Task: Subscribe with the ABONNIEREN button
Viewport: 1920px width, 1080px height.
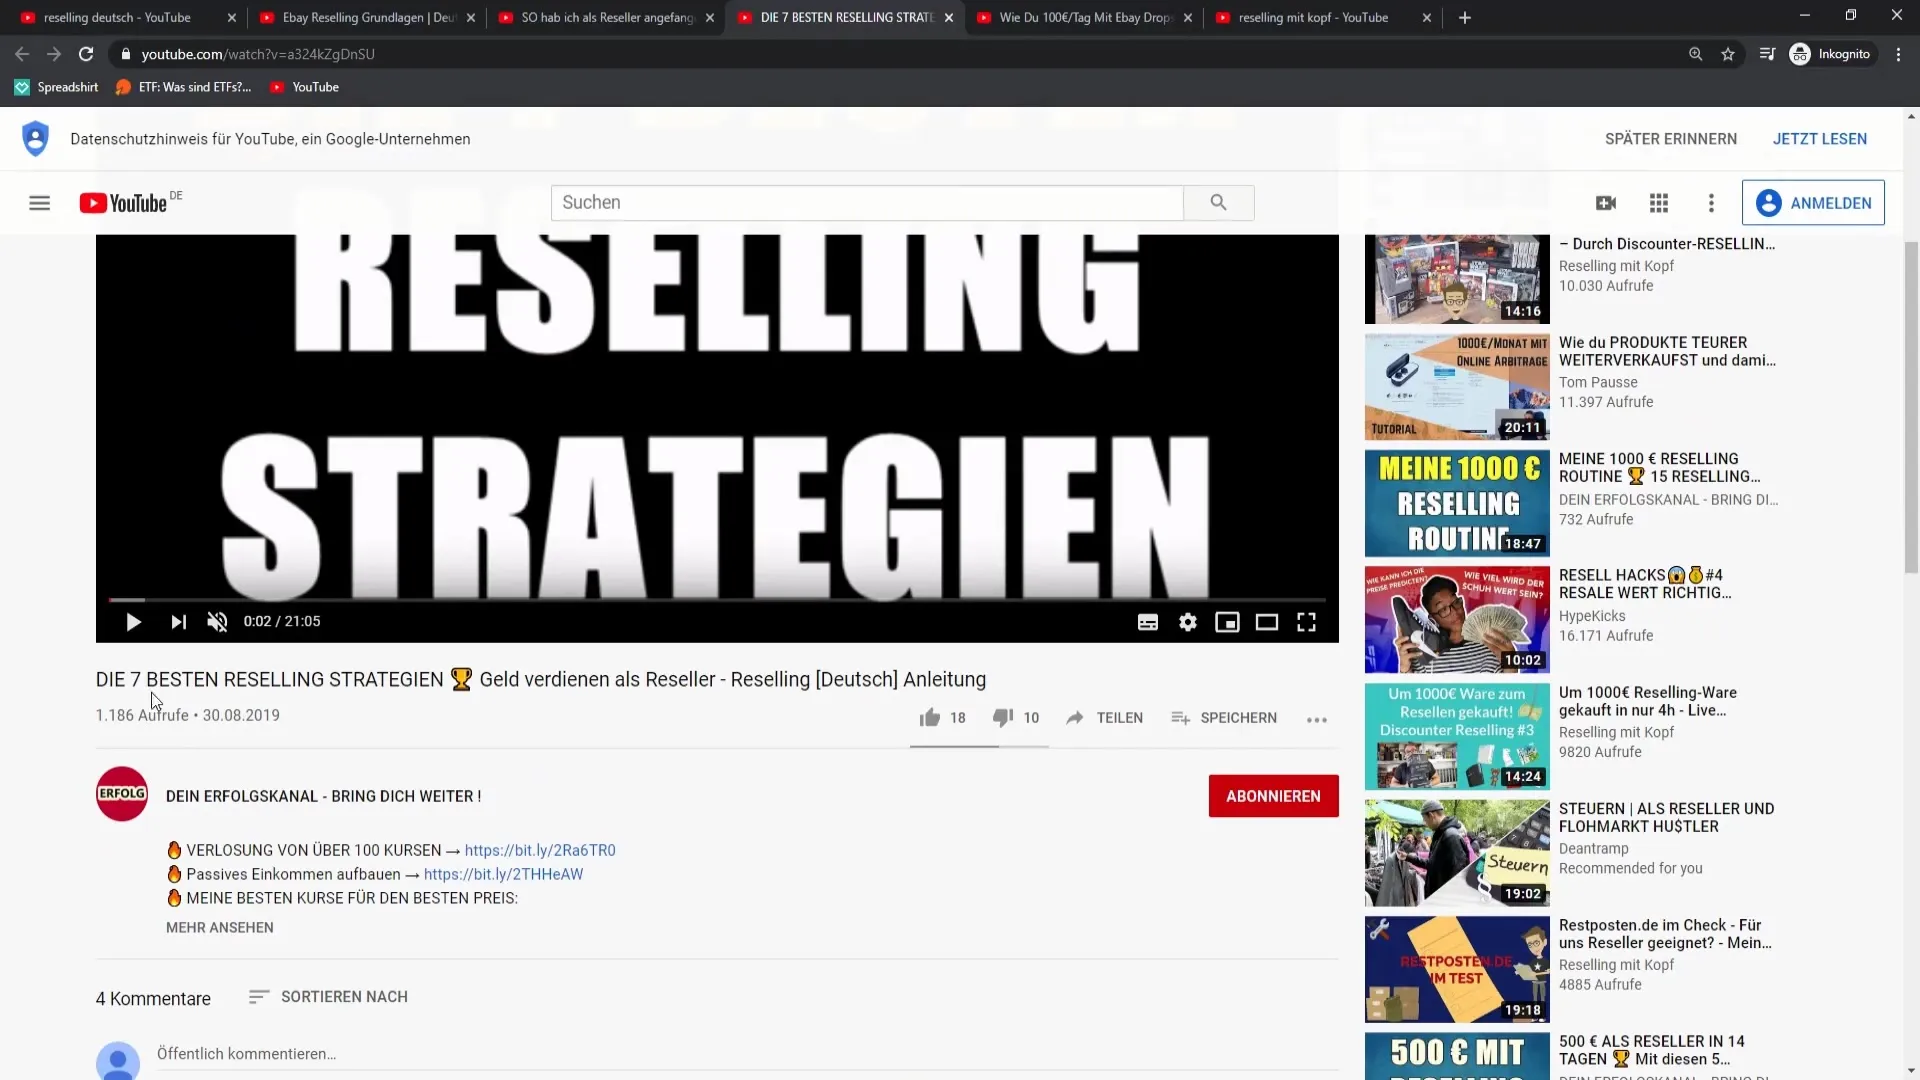Action: click(1273, 796)
